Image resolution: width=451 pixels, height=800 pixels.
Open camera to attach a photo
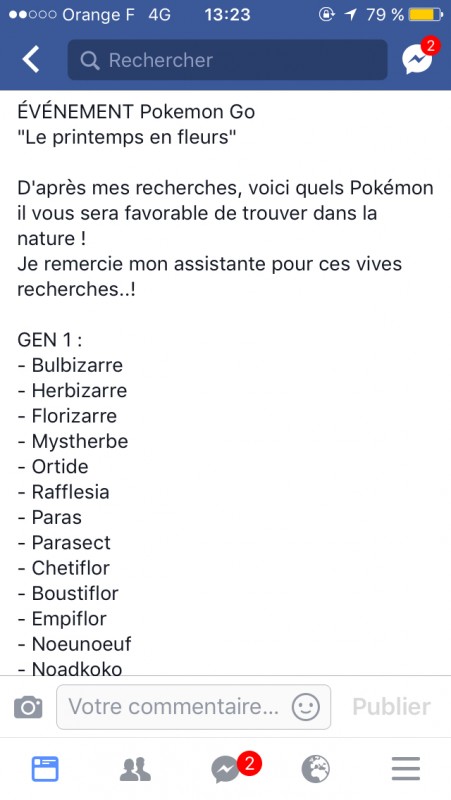coord(28,707)
